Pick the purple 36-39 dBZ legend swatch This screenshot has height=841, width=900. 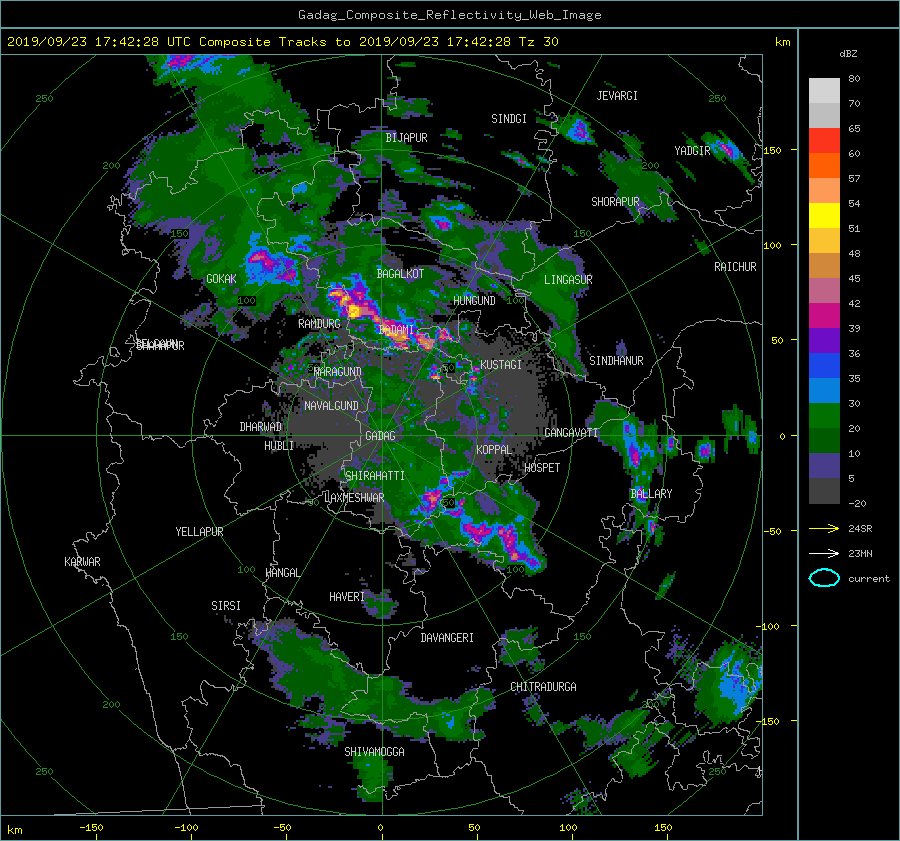pyautogui.click(x=824, y=341)
